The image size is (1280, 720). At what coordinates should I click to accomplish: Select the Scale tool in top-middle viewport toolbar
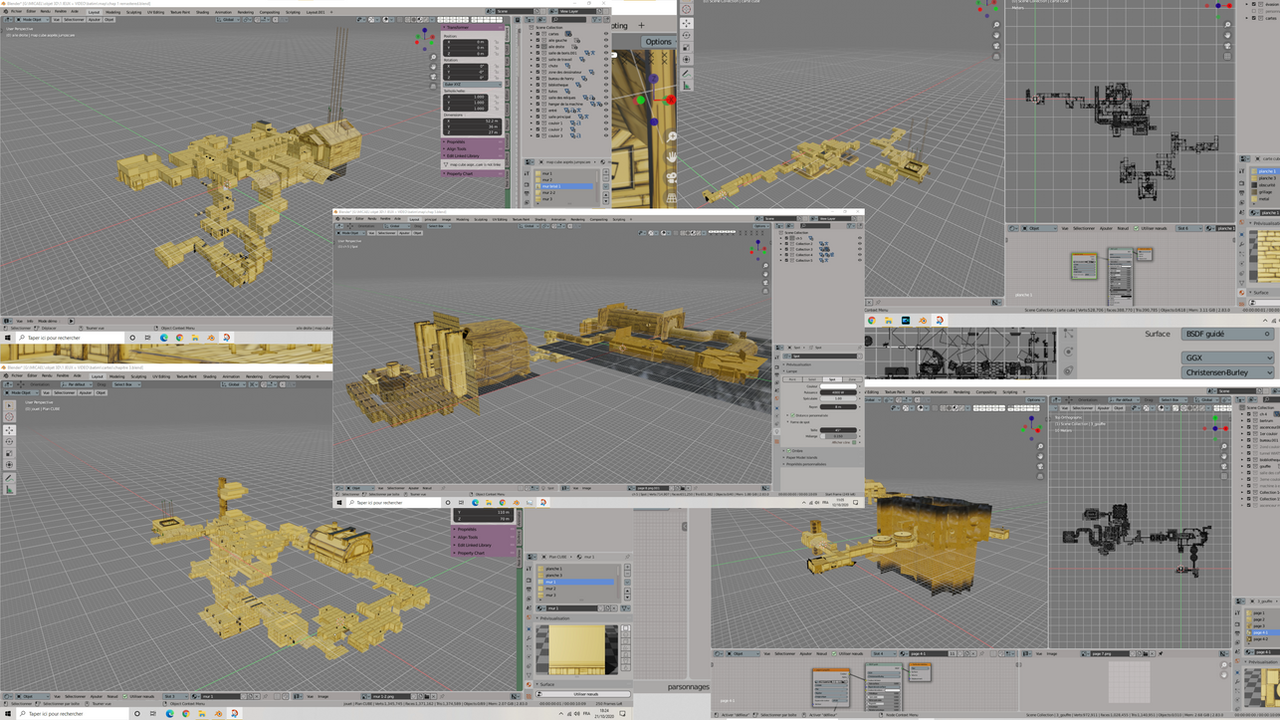686,47
